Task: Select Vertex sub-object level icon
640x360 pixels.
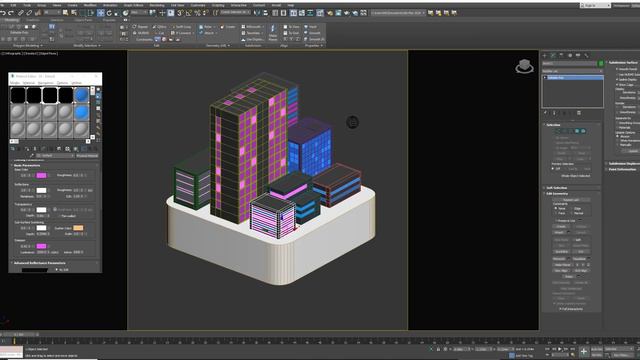Action: [x=558, y=131]
